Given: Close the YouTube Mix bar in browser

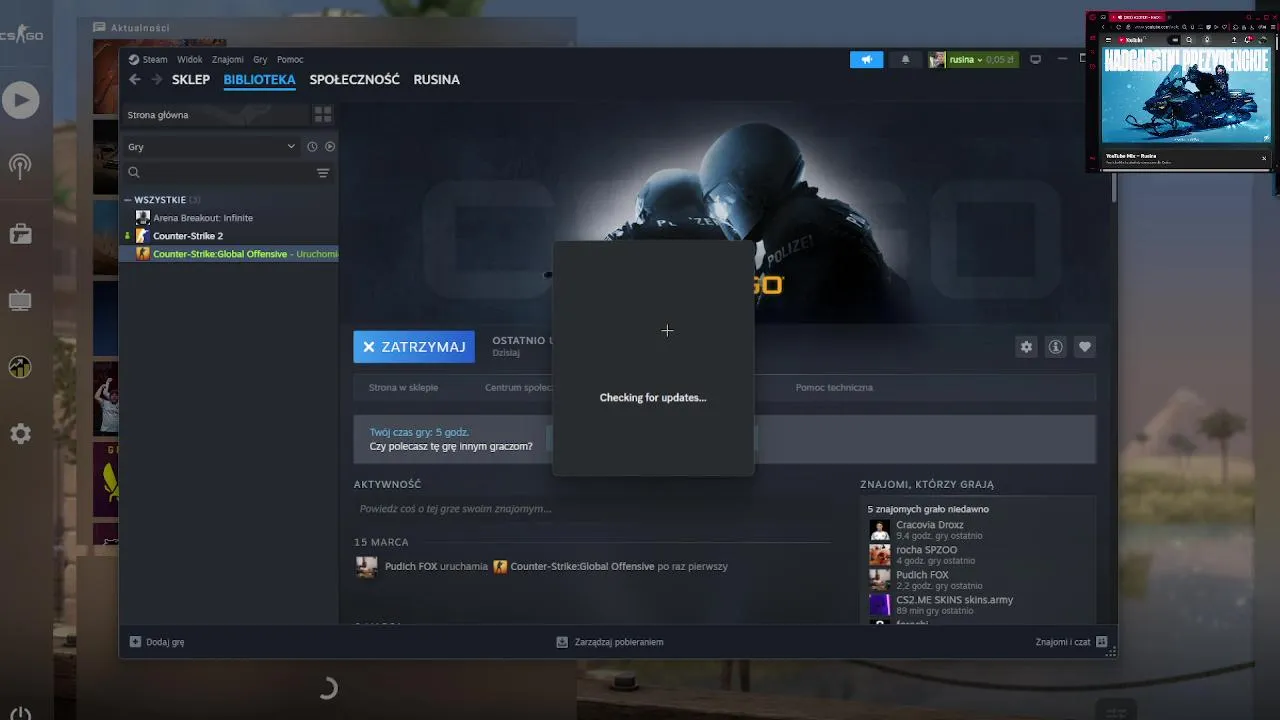Looking at the screenshot, I should [1263, 158].
